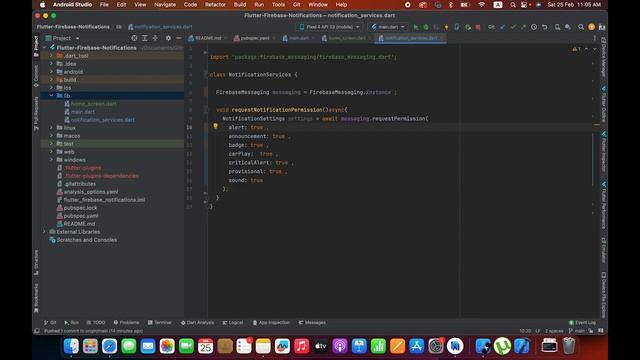Select opened file target icon in Project panel
This screenshot has width=640, height=360.
(x=134, y=38)
